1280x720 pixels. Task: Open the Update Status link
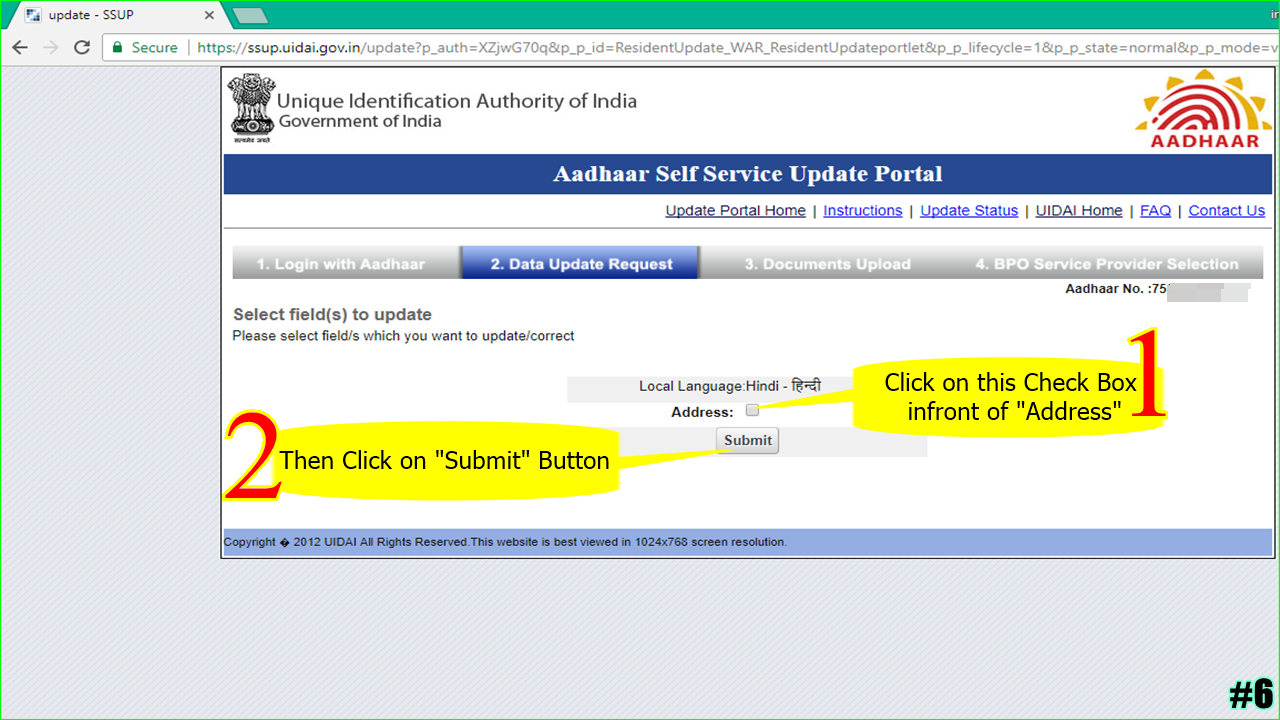(x=969, y=211)
